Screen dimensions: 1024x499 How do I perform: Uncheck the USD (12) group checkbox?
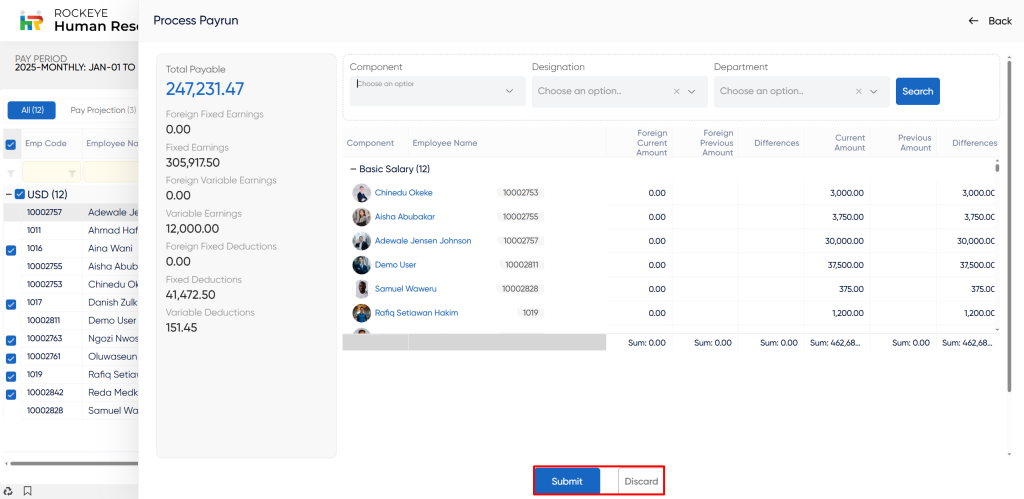(x=20, y=194)
